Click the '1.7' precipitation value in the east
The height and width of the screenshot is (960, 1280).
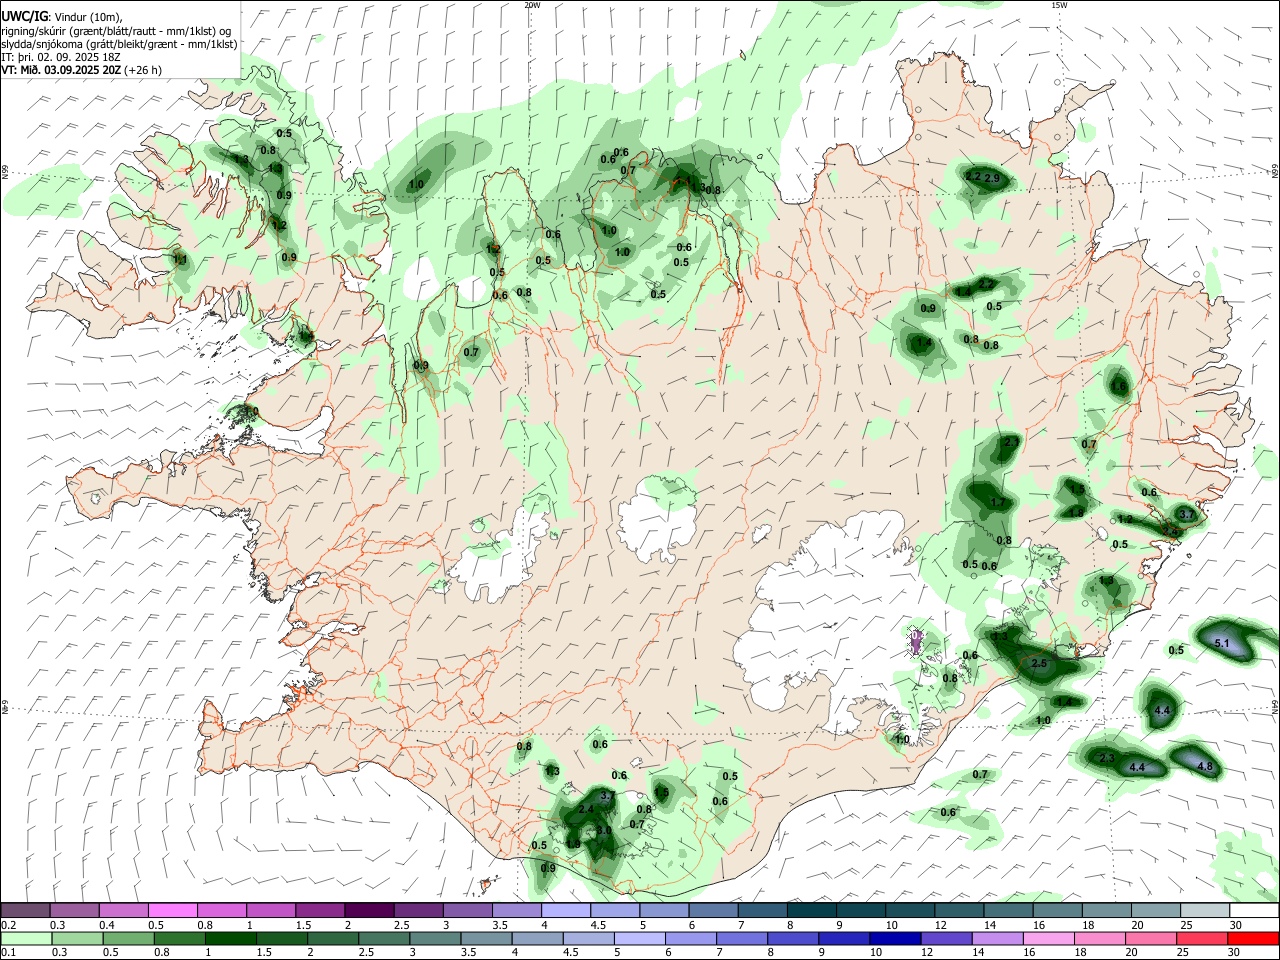tap(997, 502)
